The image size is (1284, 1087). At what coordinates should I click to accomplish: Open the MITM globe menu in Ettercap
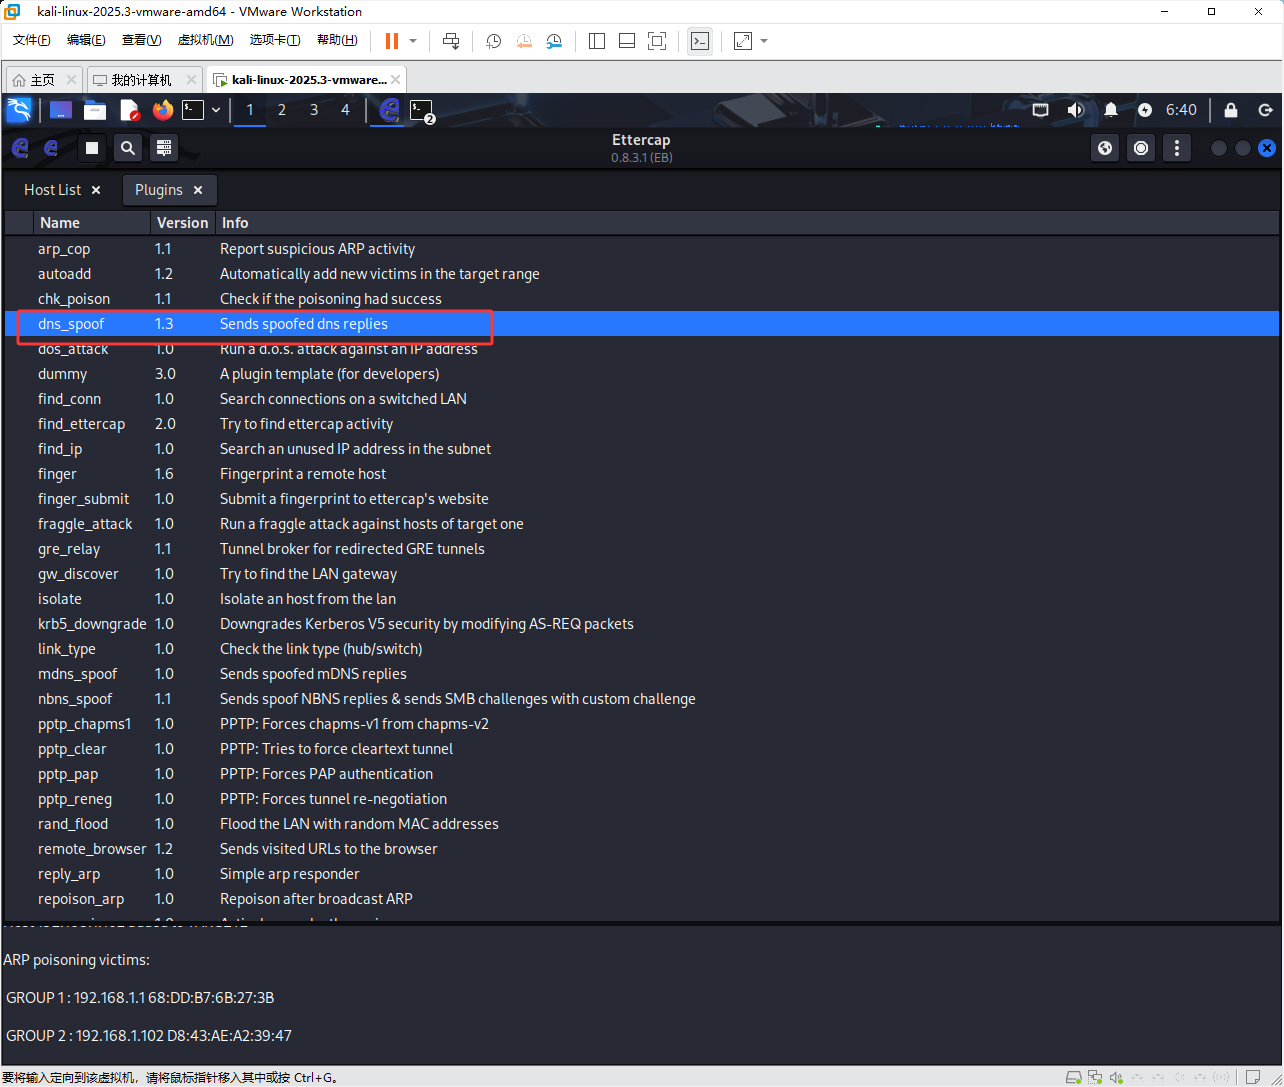[x=1105, y=148]
